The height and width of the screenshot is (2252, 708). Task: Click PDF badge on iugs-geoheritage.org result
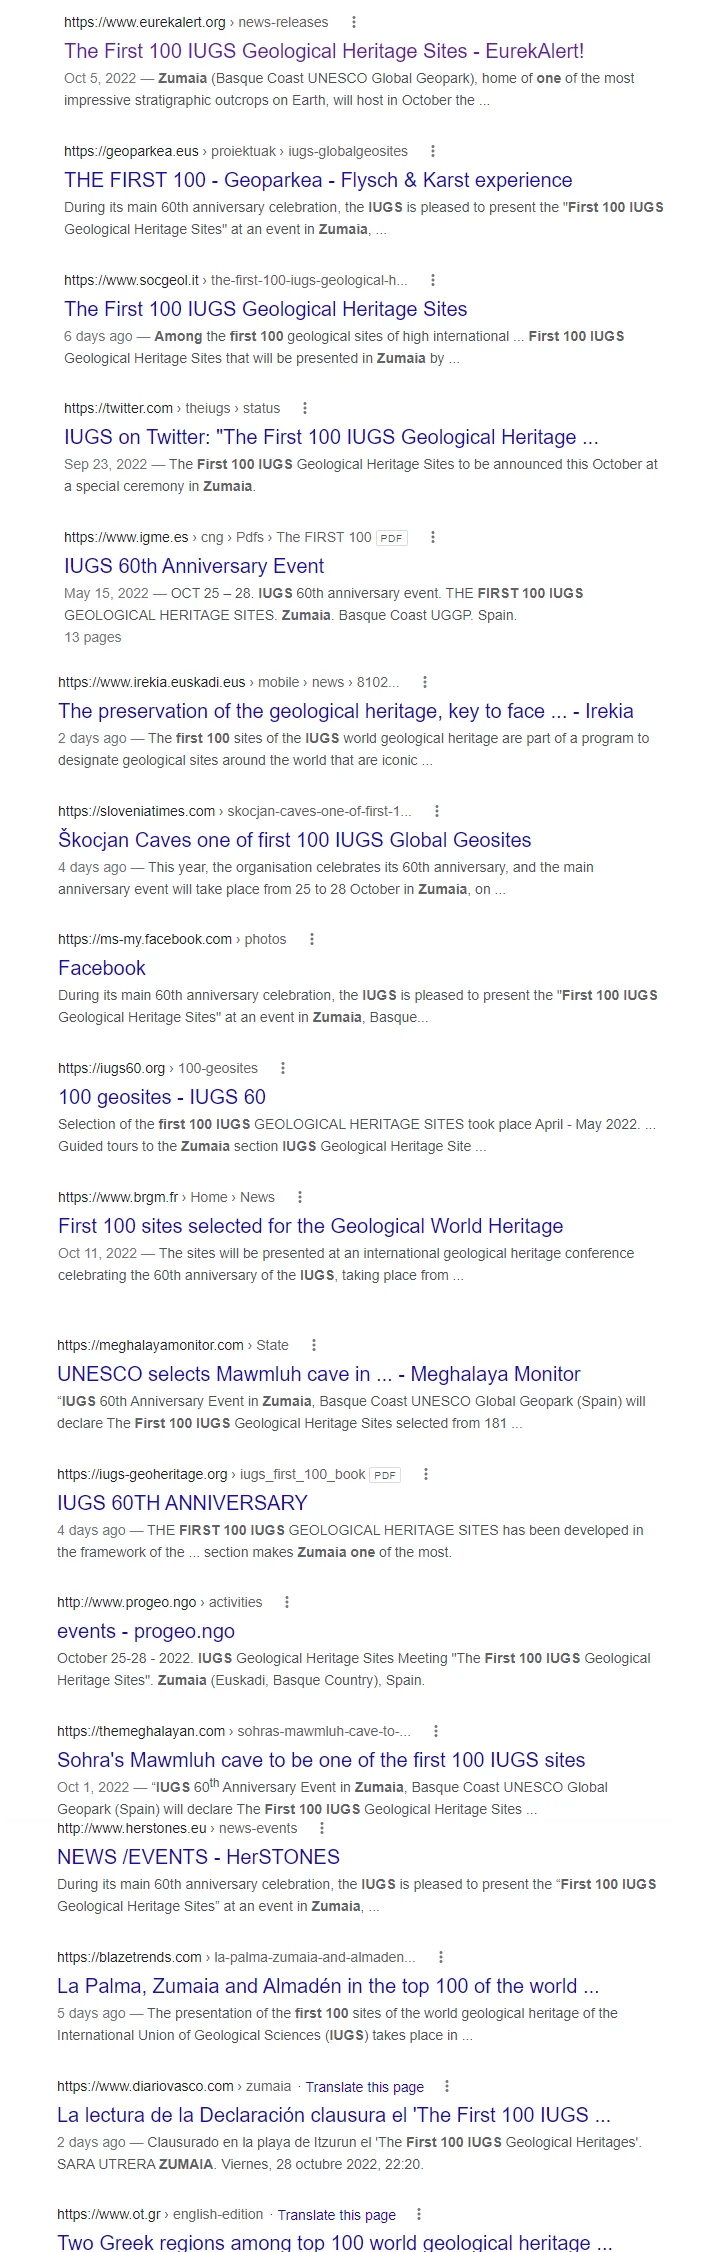point(385,1474)
